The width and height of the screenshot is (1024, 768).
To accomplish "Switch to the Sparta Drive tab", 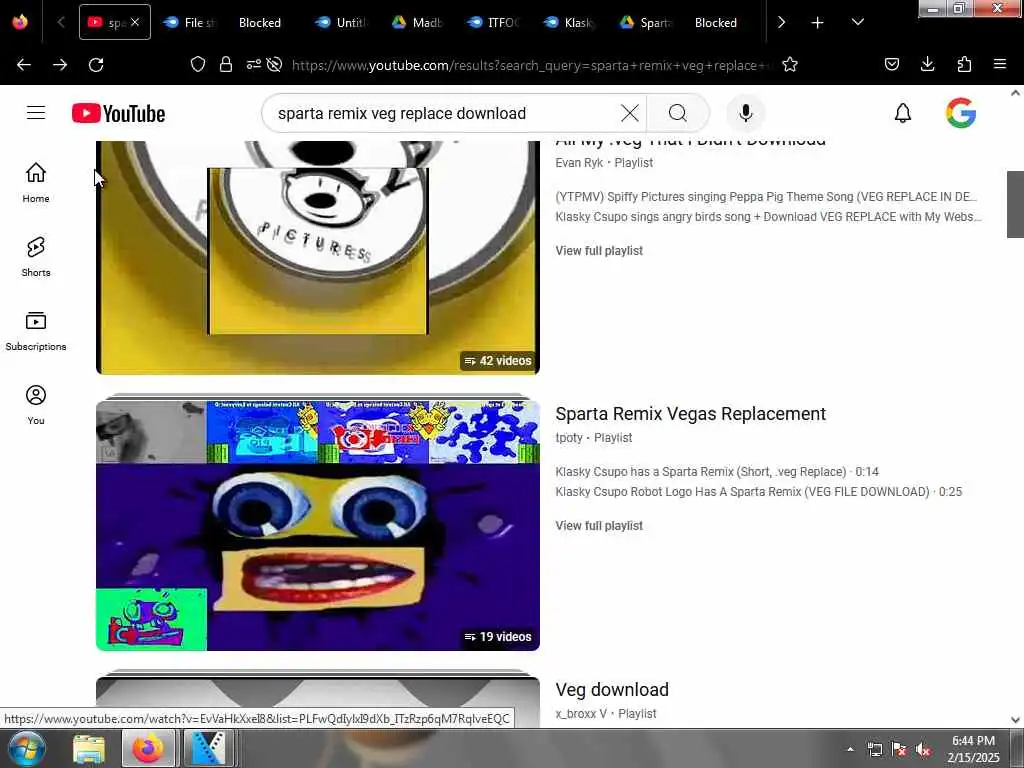I will coord(647,22).
